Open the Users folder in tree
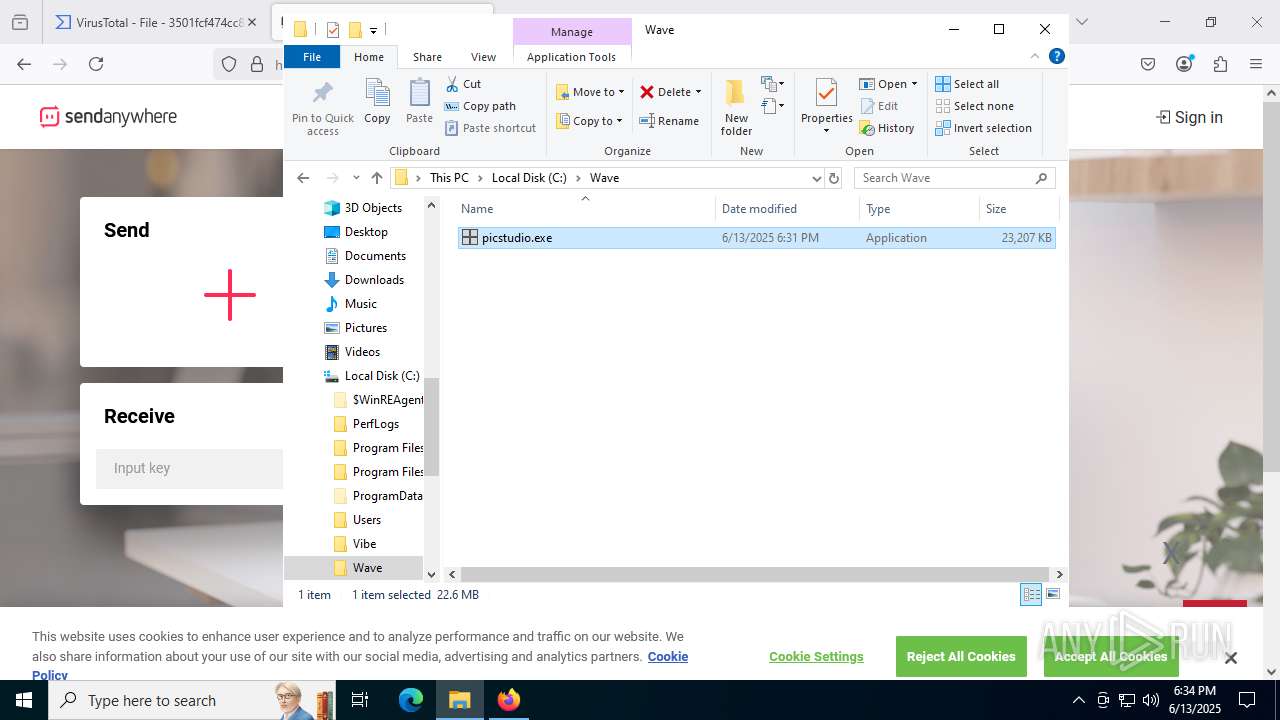Viewport: 1280px width, 720px height. pos(366,520)
